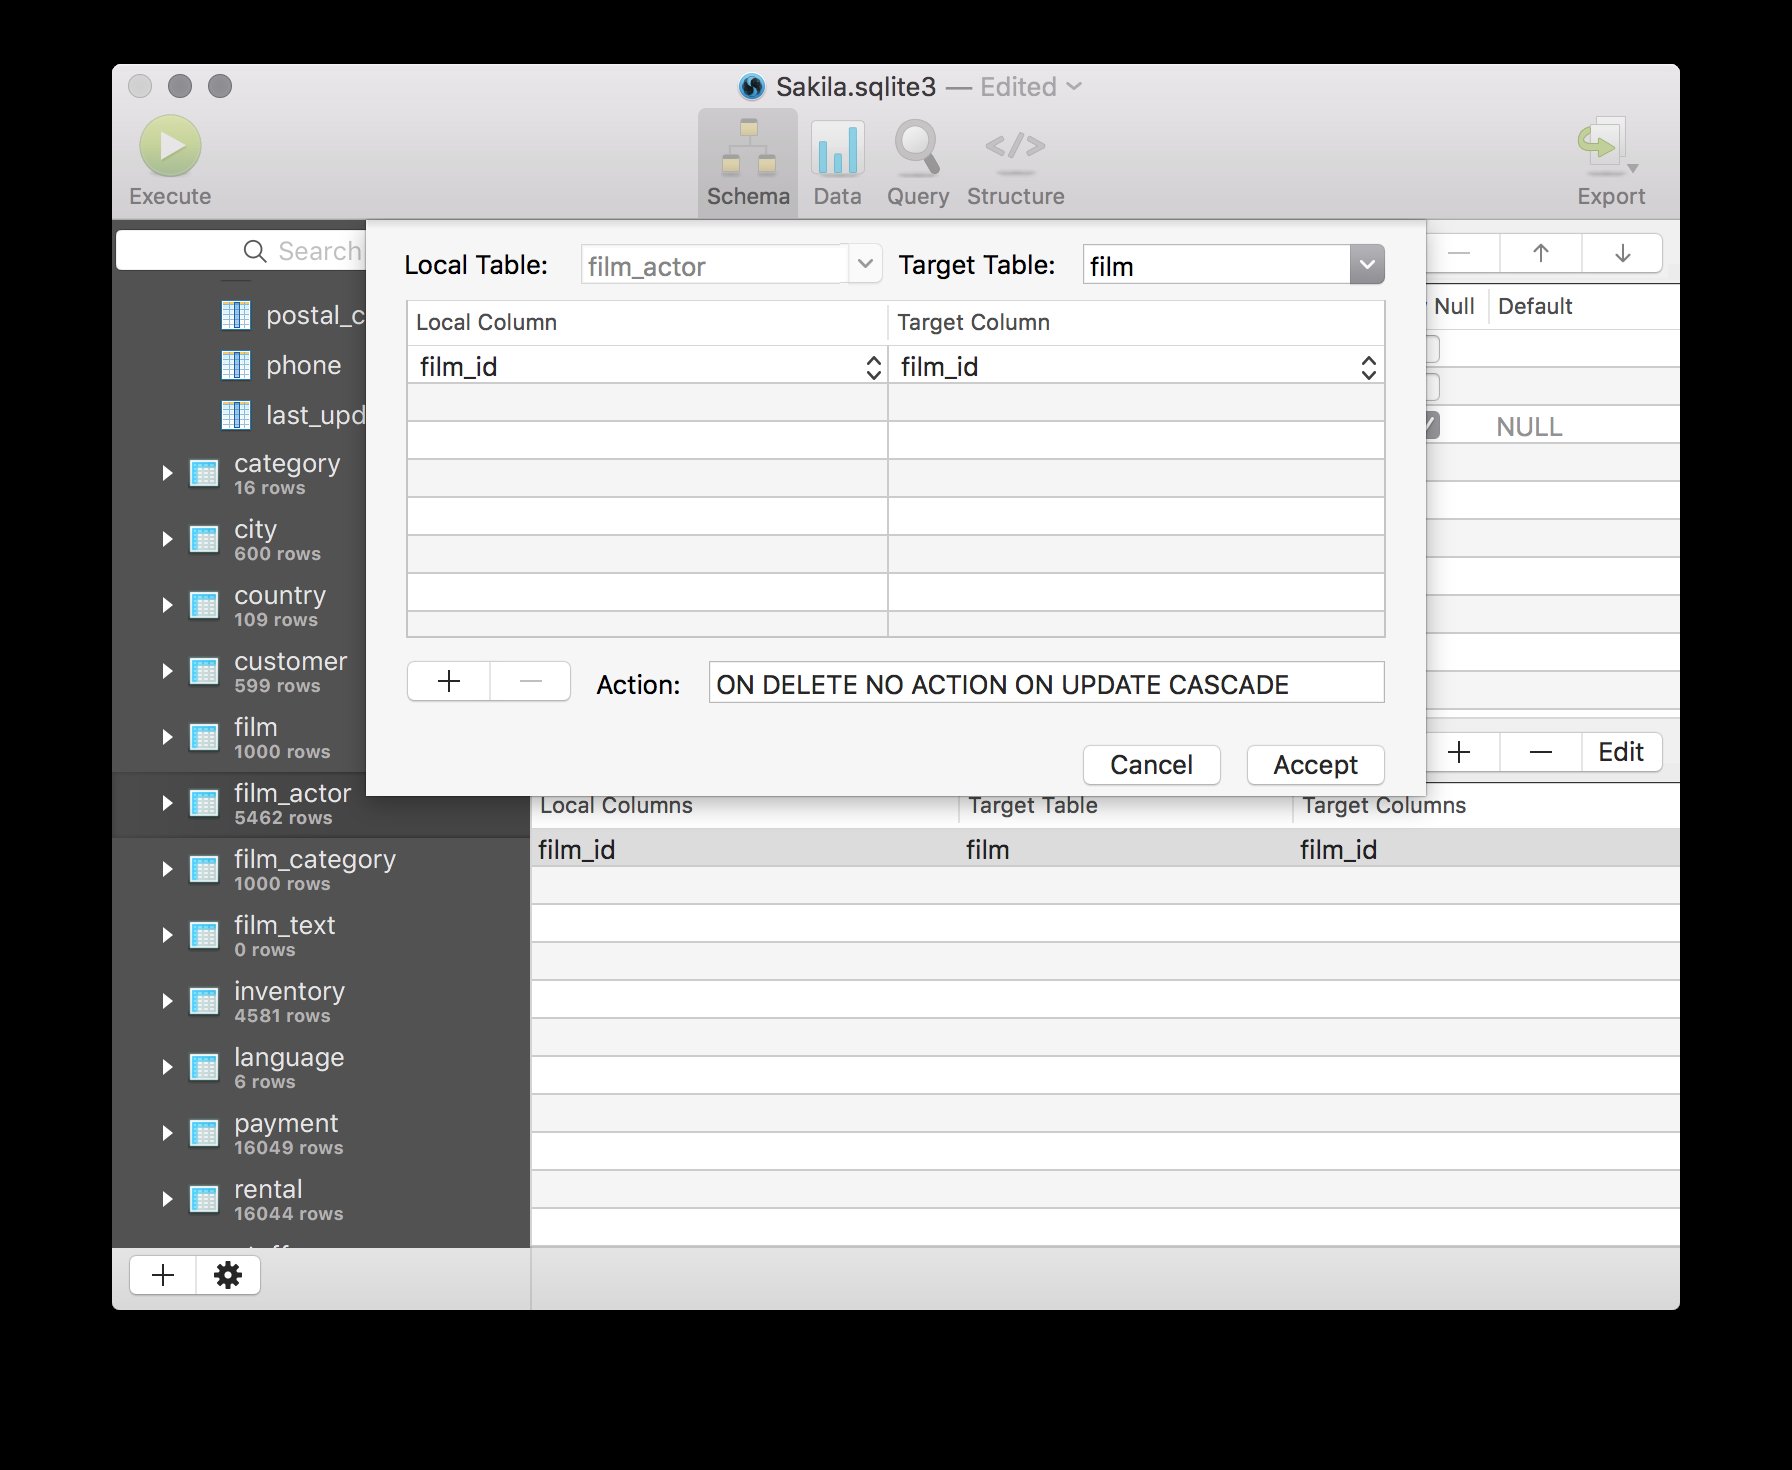Click the category table icon

204,473
